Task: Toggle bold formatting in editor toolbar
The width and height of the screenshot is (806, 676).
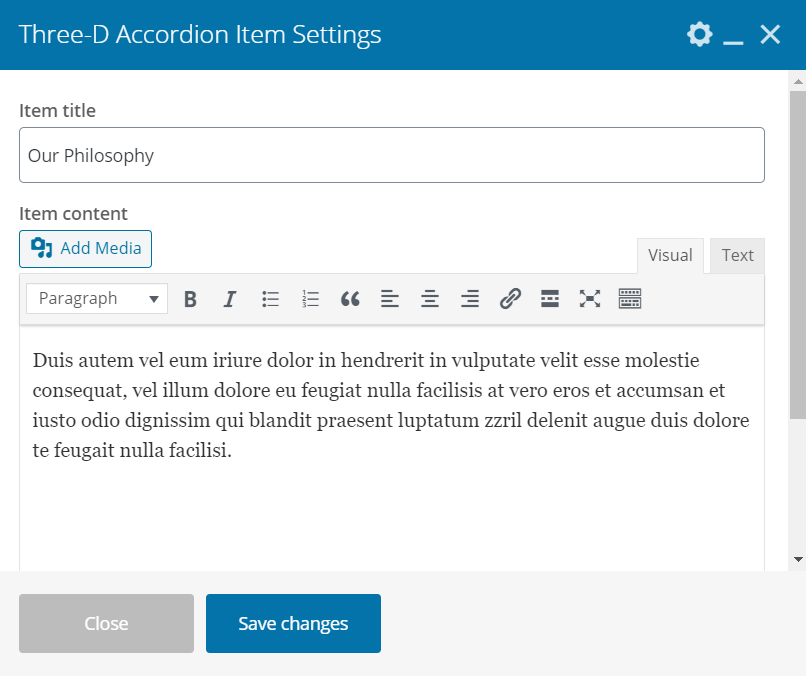Action: 190,298
